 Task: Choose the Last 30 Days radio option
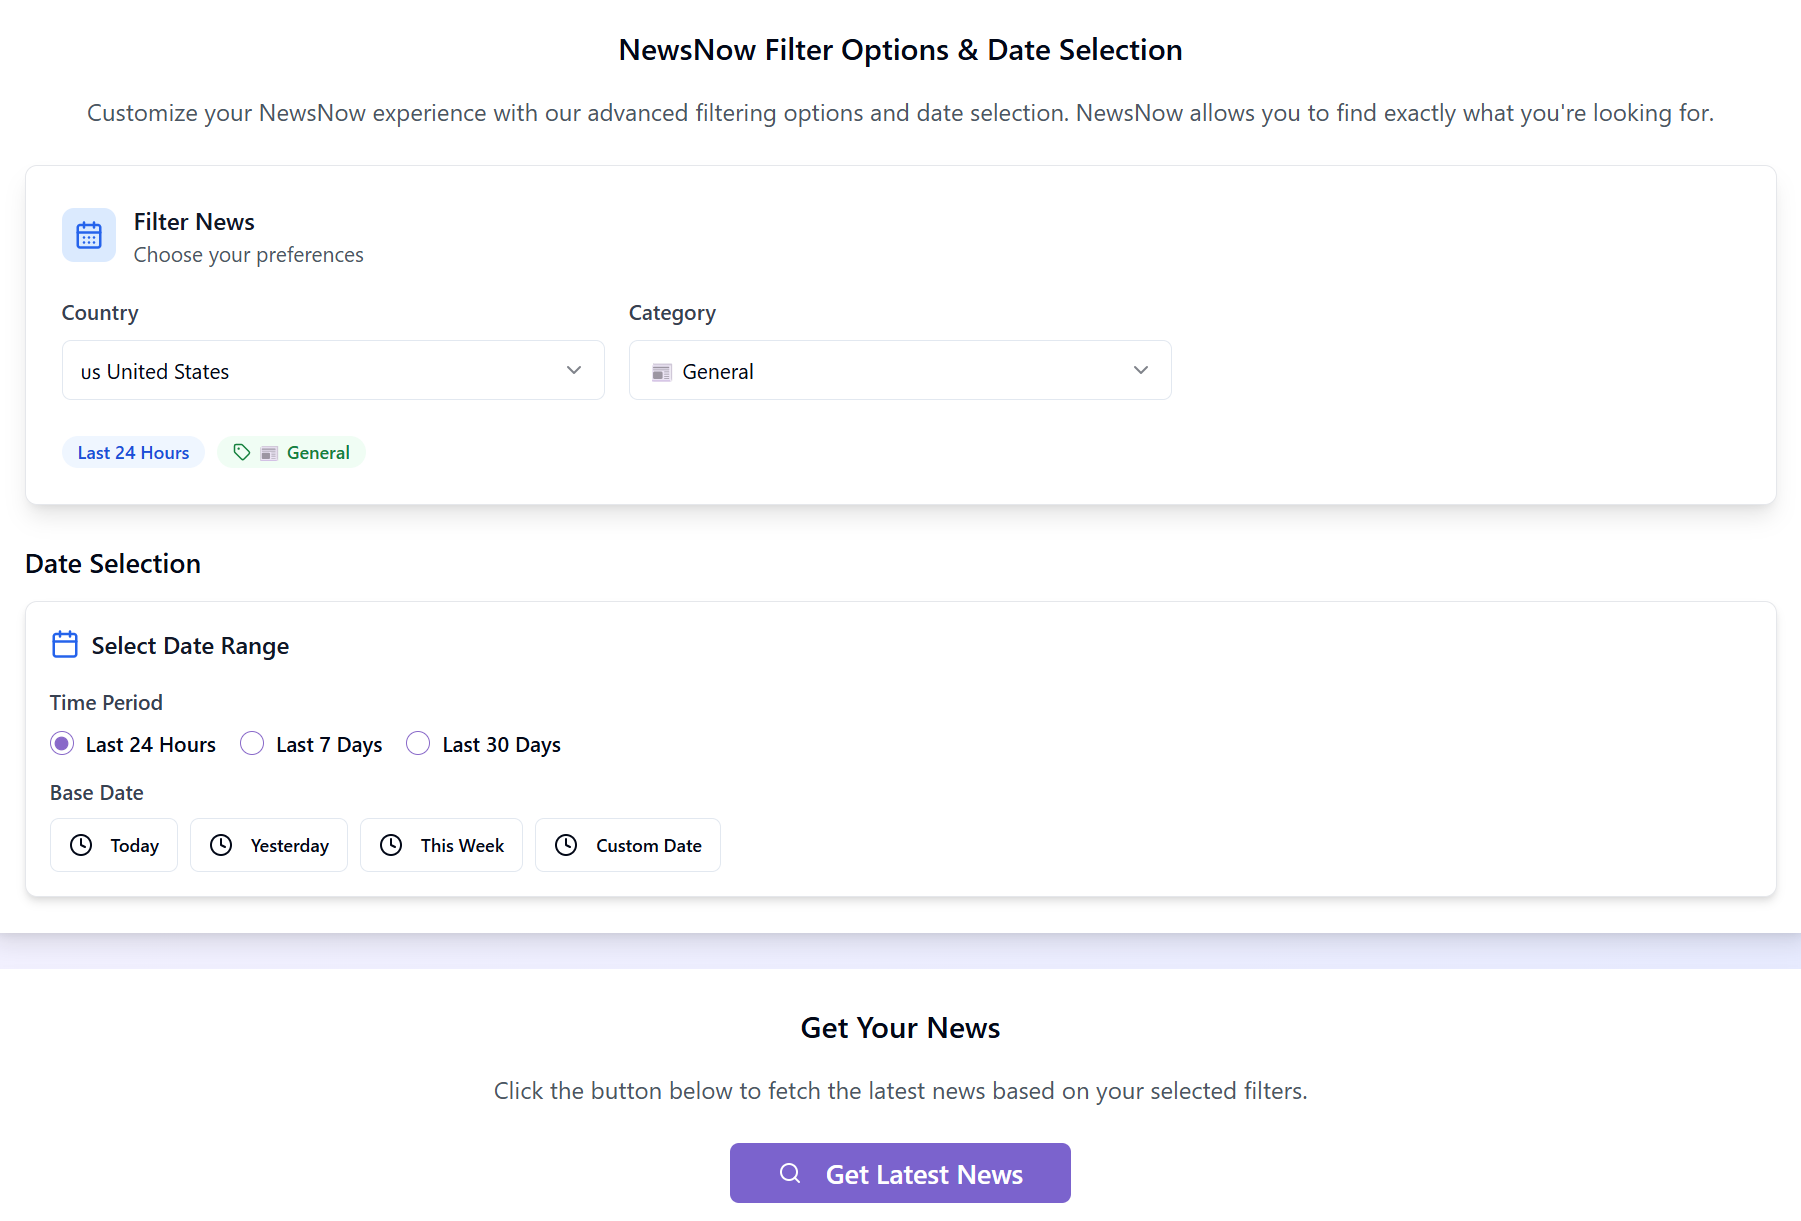(418, 743)
